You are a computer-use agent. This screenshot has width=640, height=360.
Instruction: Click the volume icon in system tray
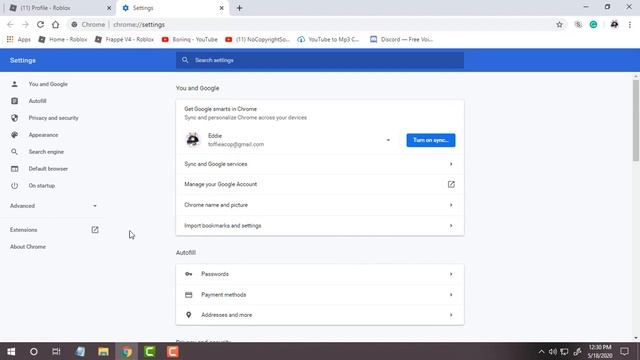click(553, 352)
